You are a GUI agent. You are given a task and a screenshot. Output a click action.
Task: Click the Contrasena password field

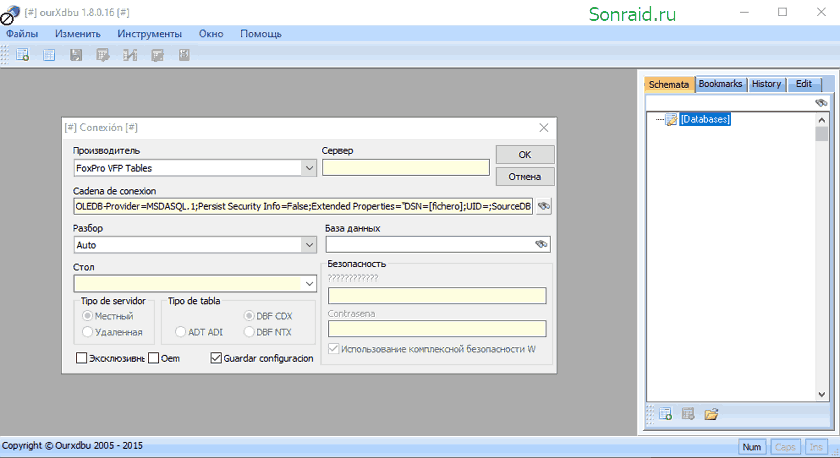437,328
